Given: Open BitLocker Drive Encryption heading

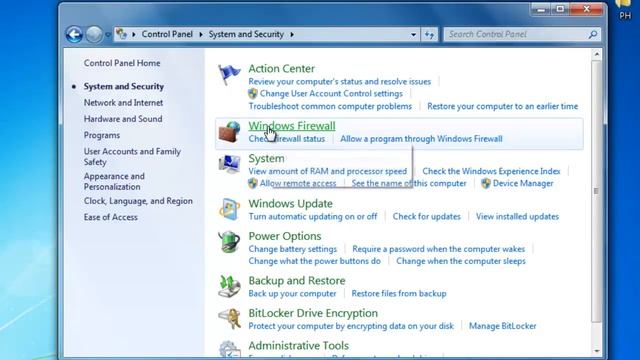Looking at the screenshot, I should click(x=313, y=313).
